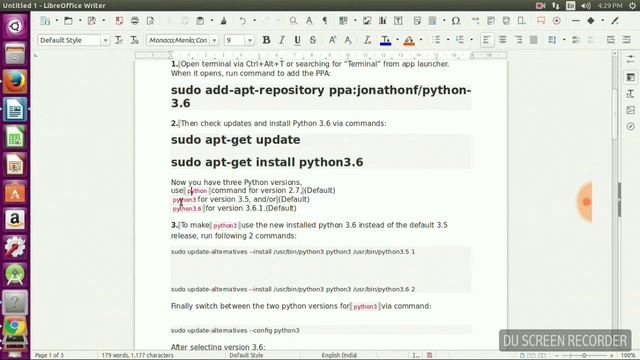Justify paragraph text
Viewport: 640px width, 360px height.
[x=533, y=40]
